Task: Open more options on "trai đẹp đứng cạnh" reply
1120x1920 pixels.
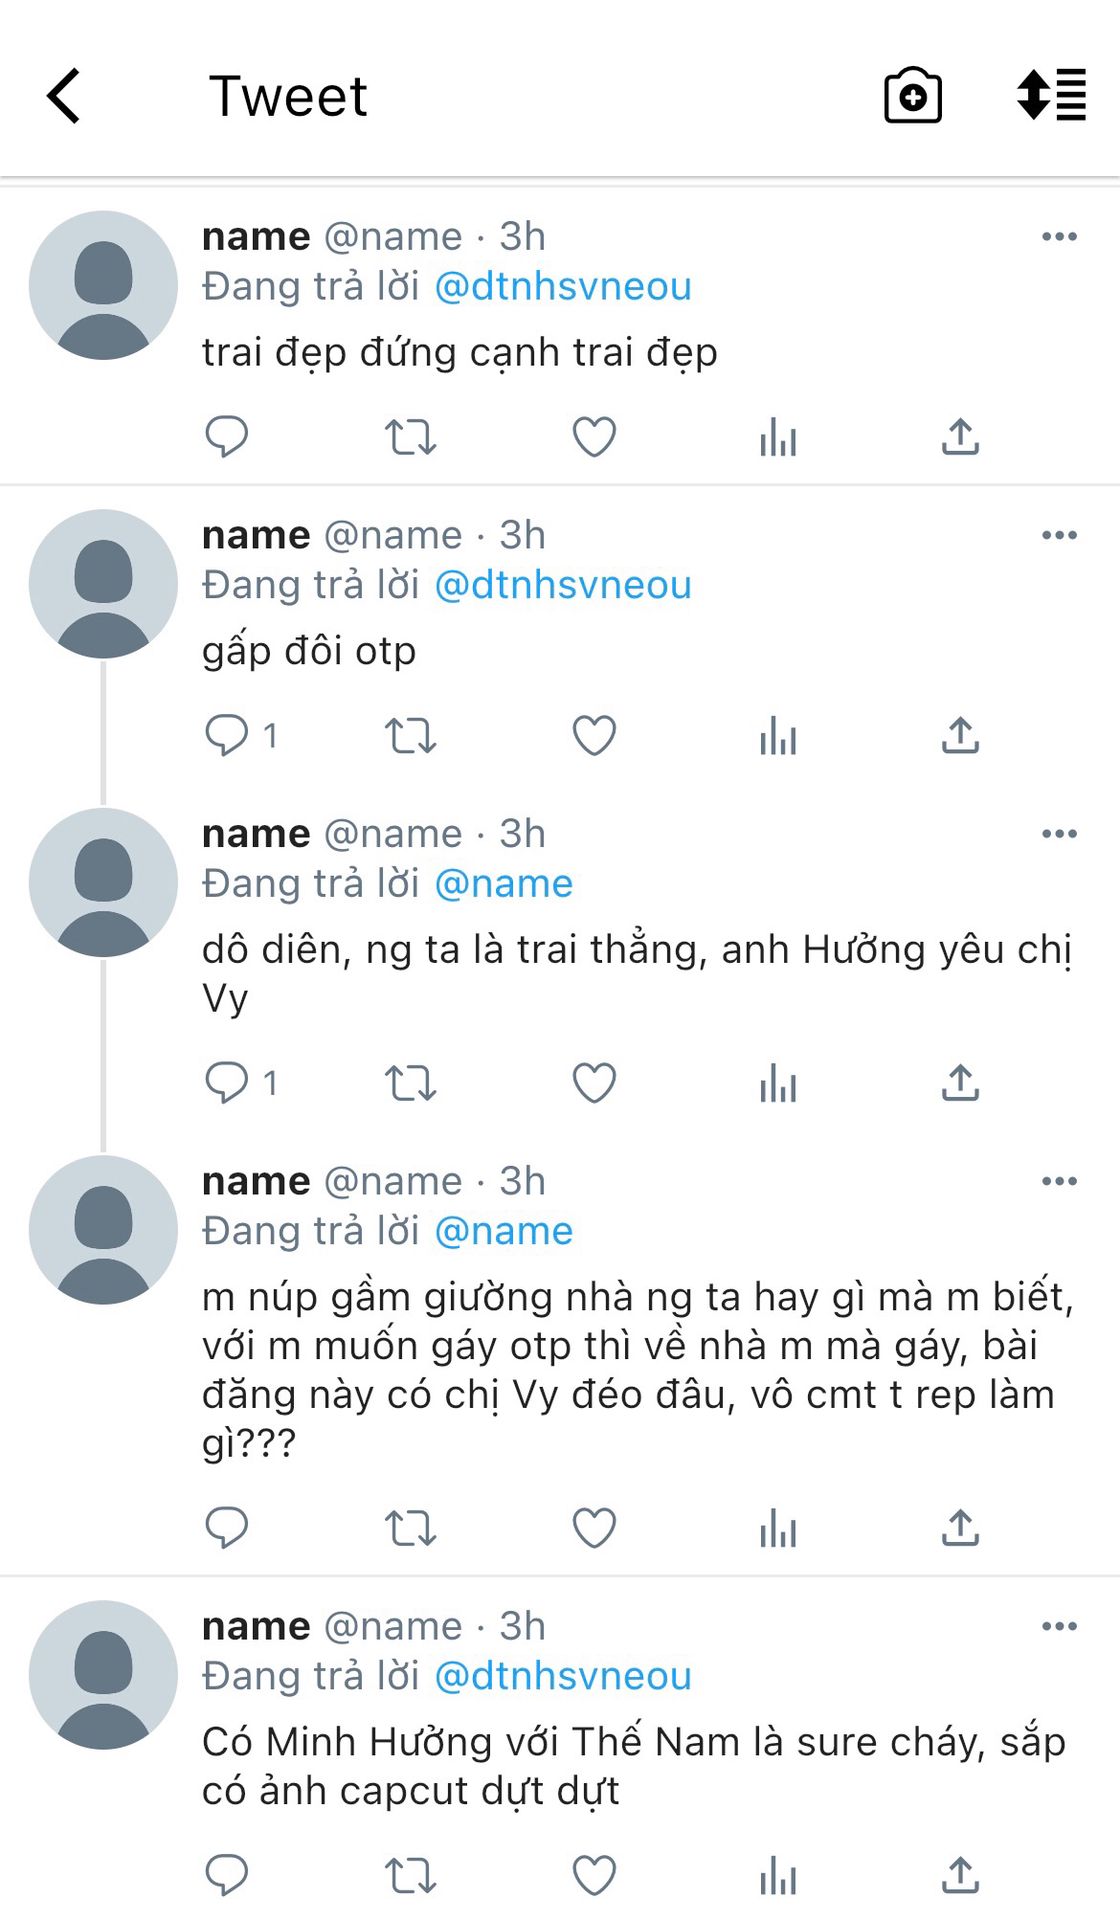Action: (x=1059, y=236)
